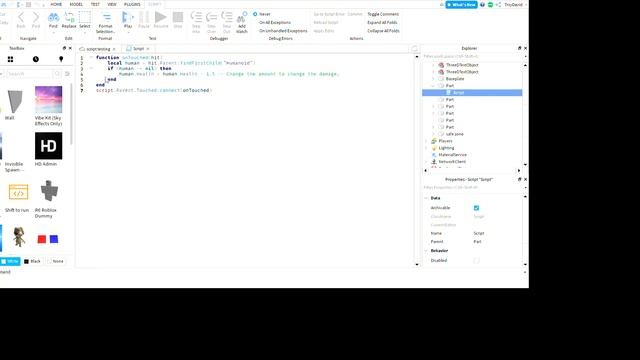This screenshot has width=640, height=360.
Task: Open the Replace tool
Action: (x=69, y=17)
